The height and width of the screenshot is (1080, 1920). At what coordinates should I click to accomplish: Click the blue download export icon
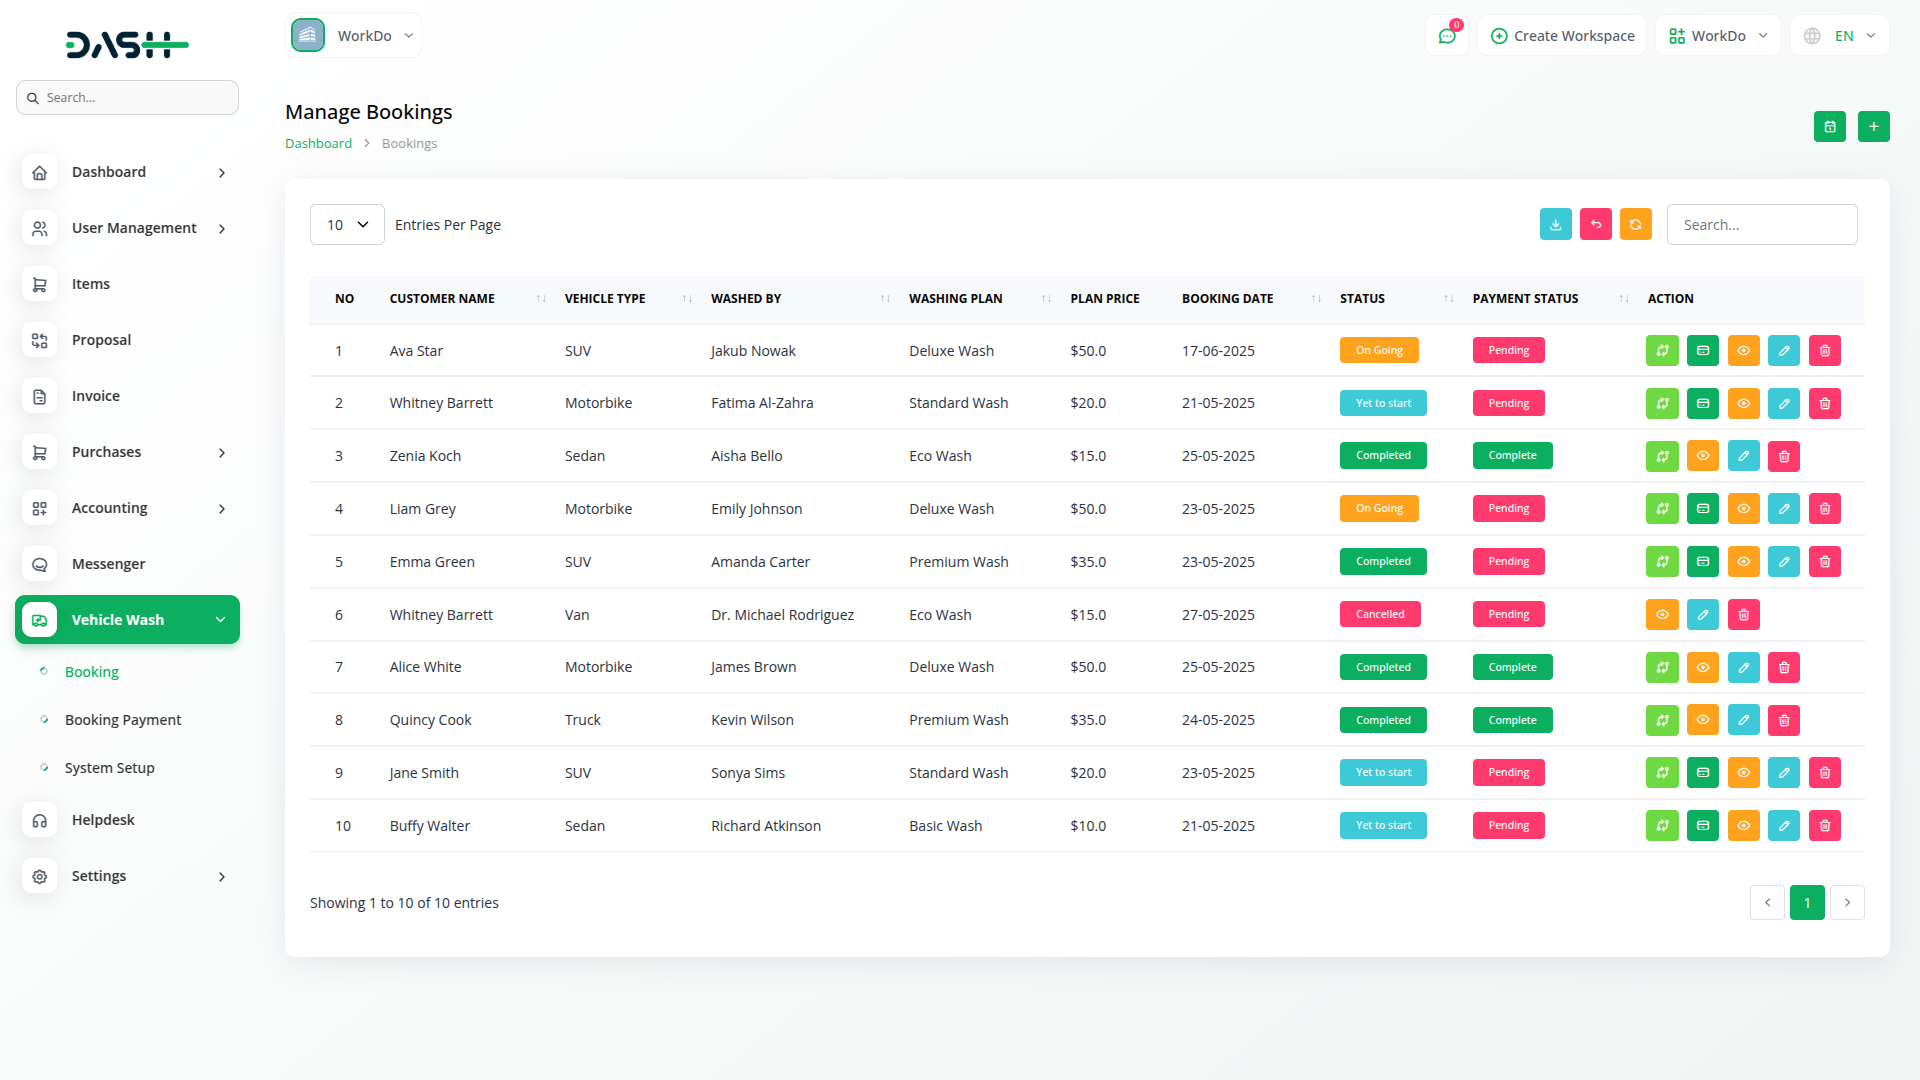point(1555,225)
